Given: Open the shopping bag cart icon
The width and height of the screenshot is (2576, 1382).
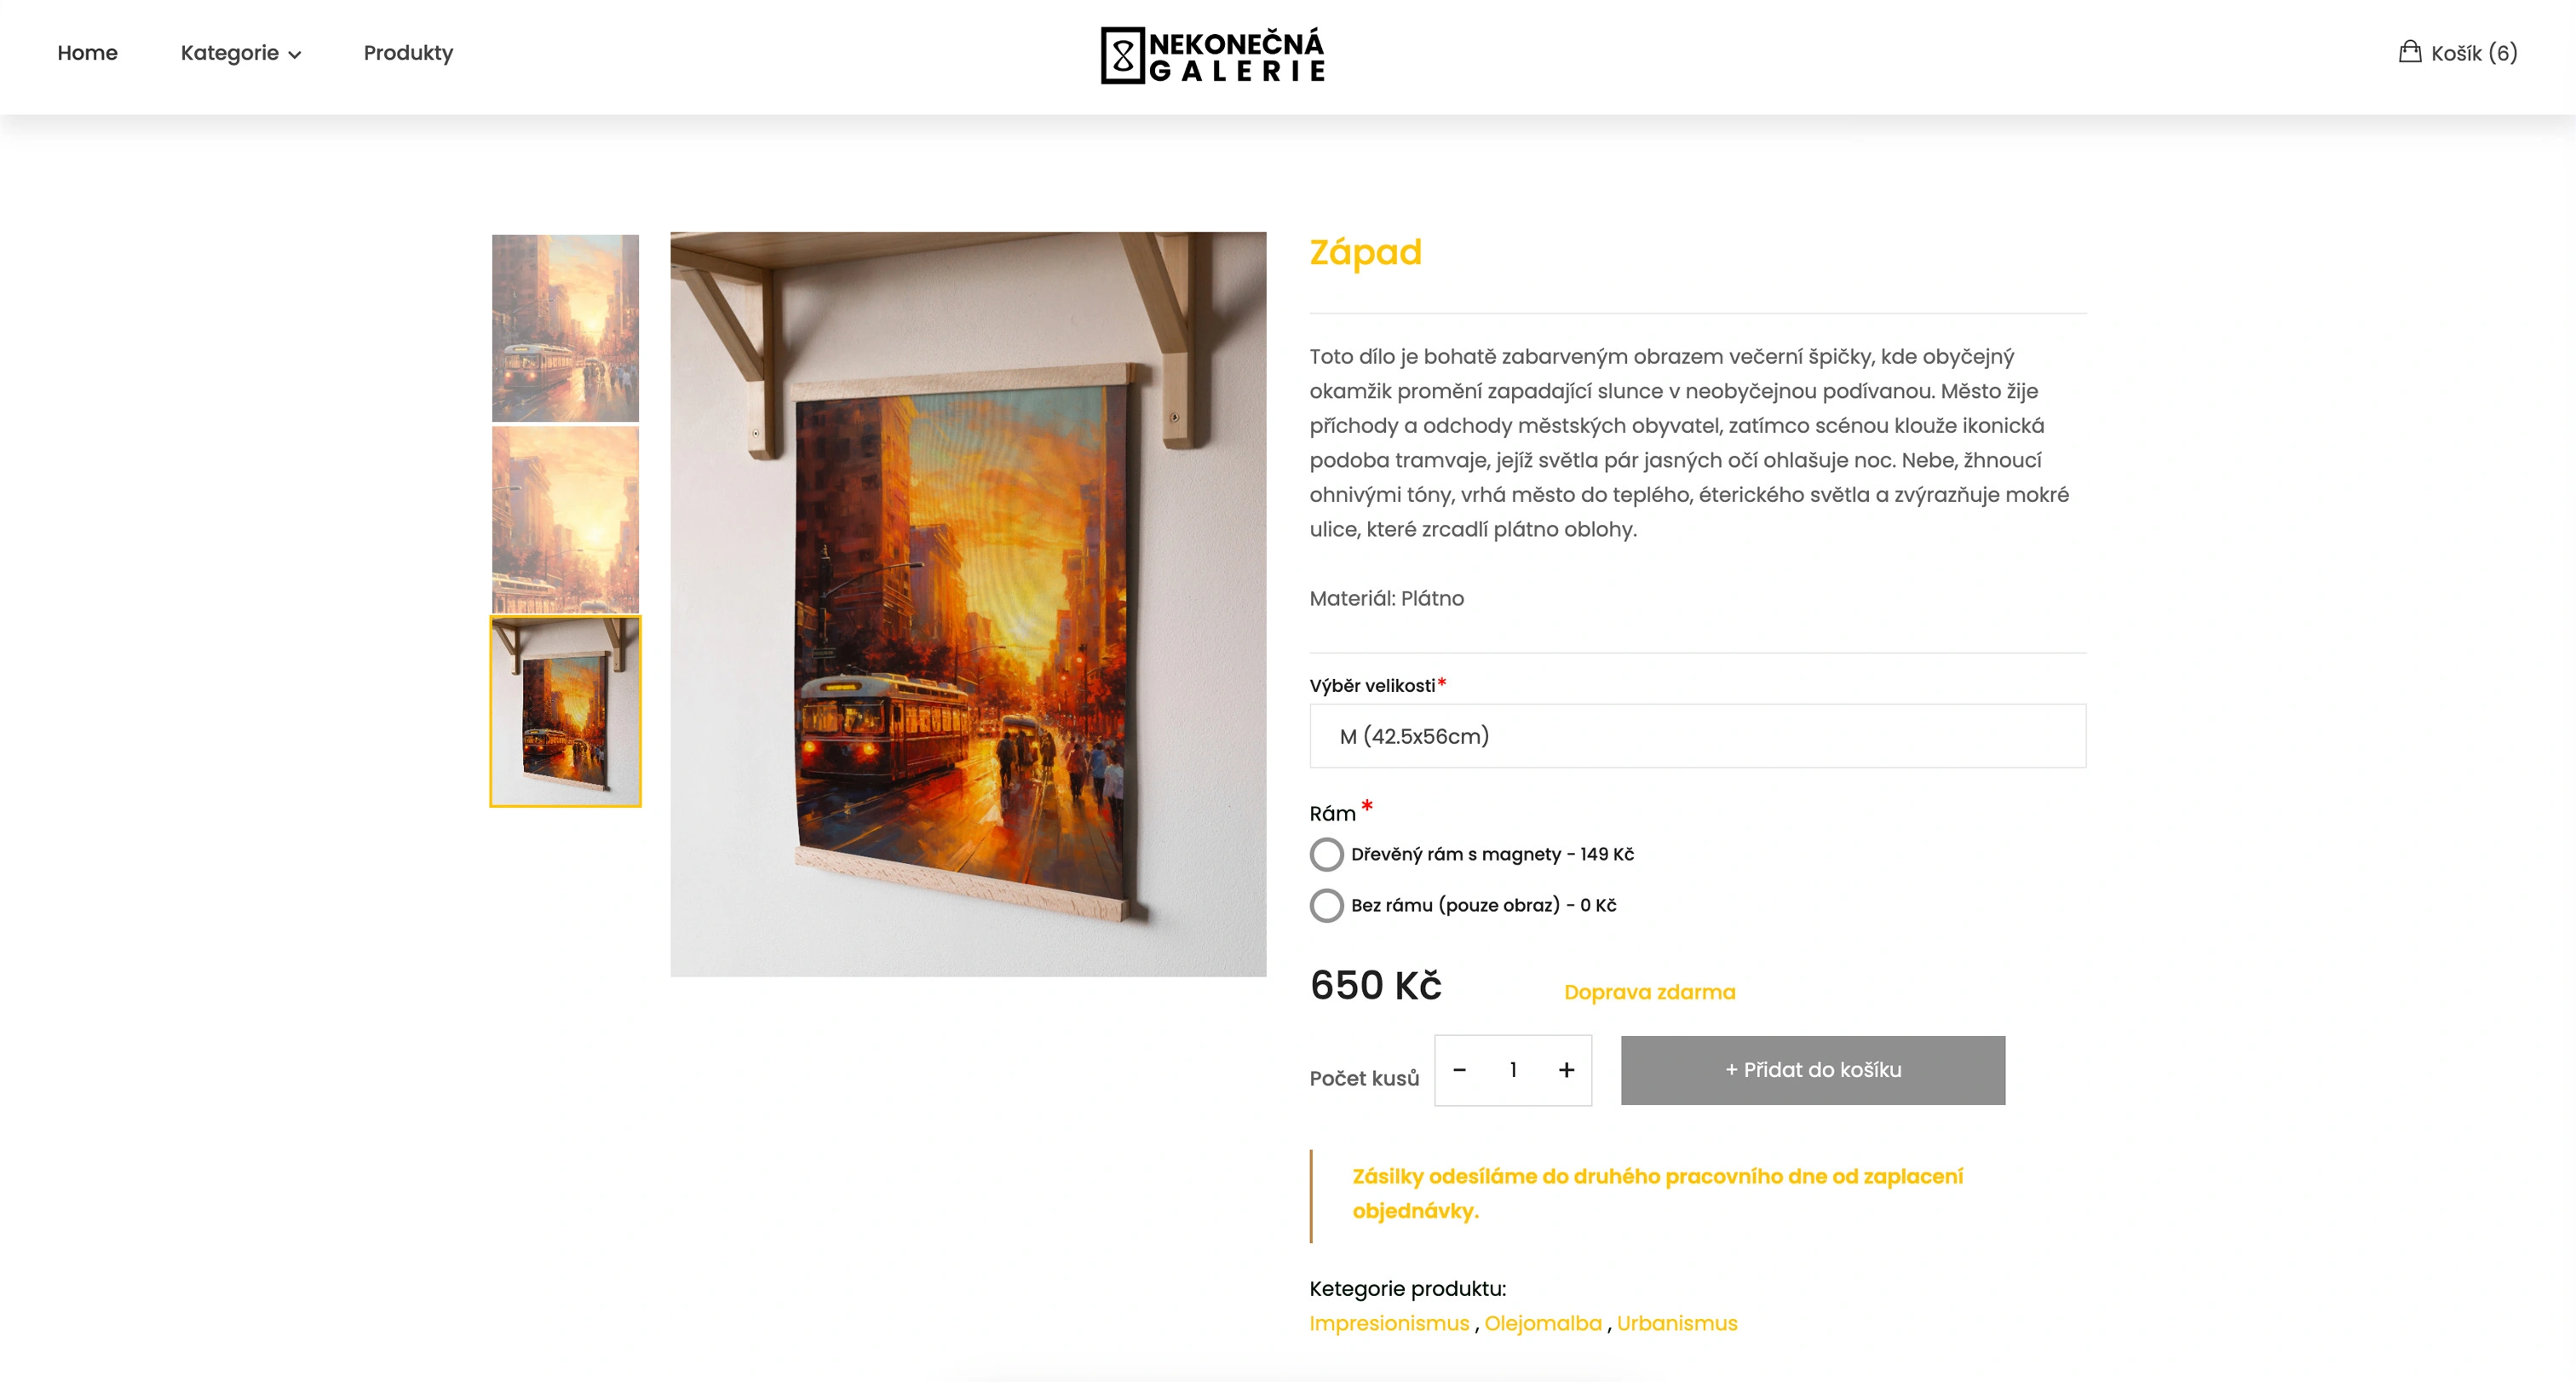Looking at the screenshot, I should (2409, 52).
